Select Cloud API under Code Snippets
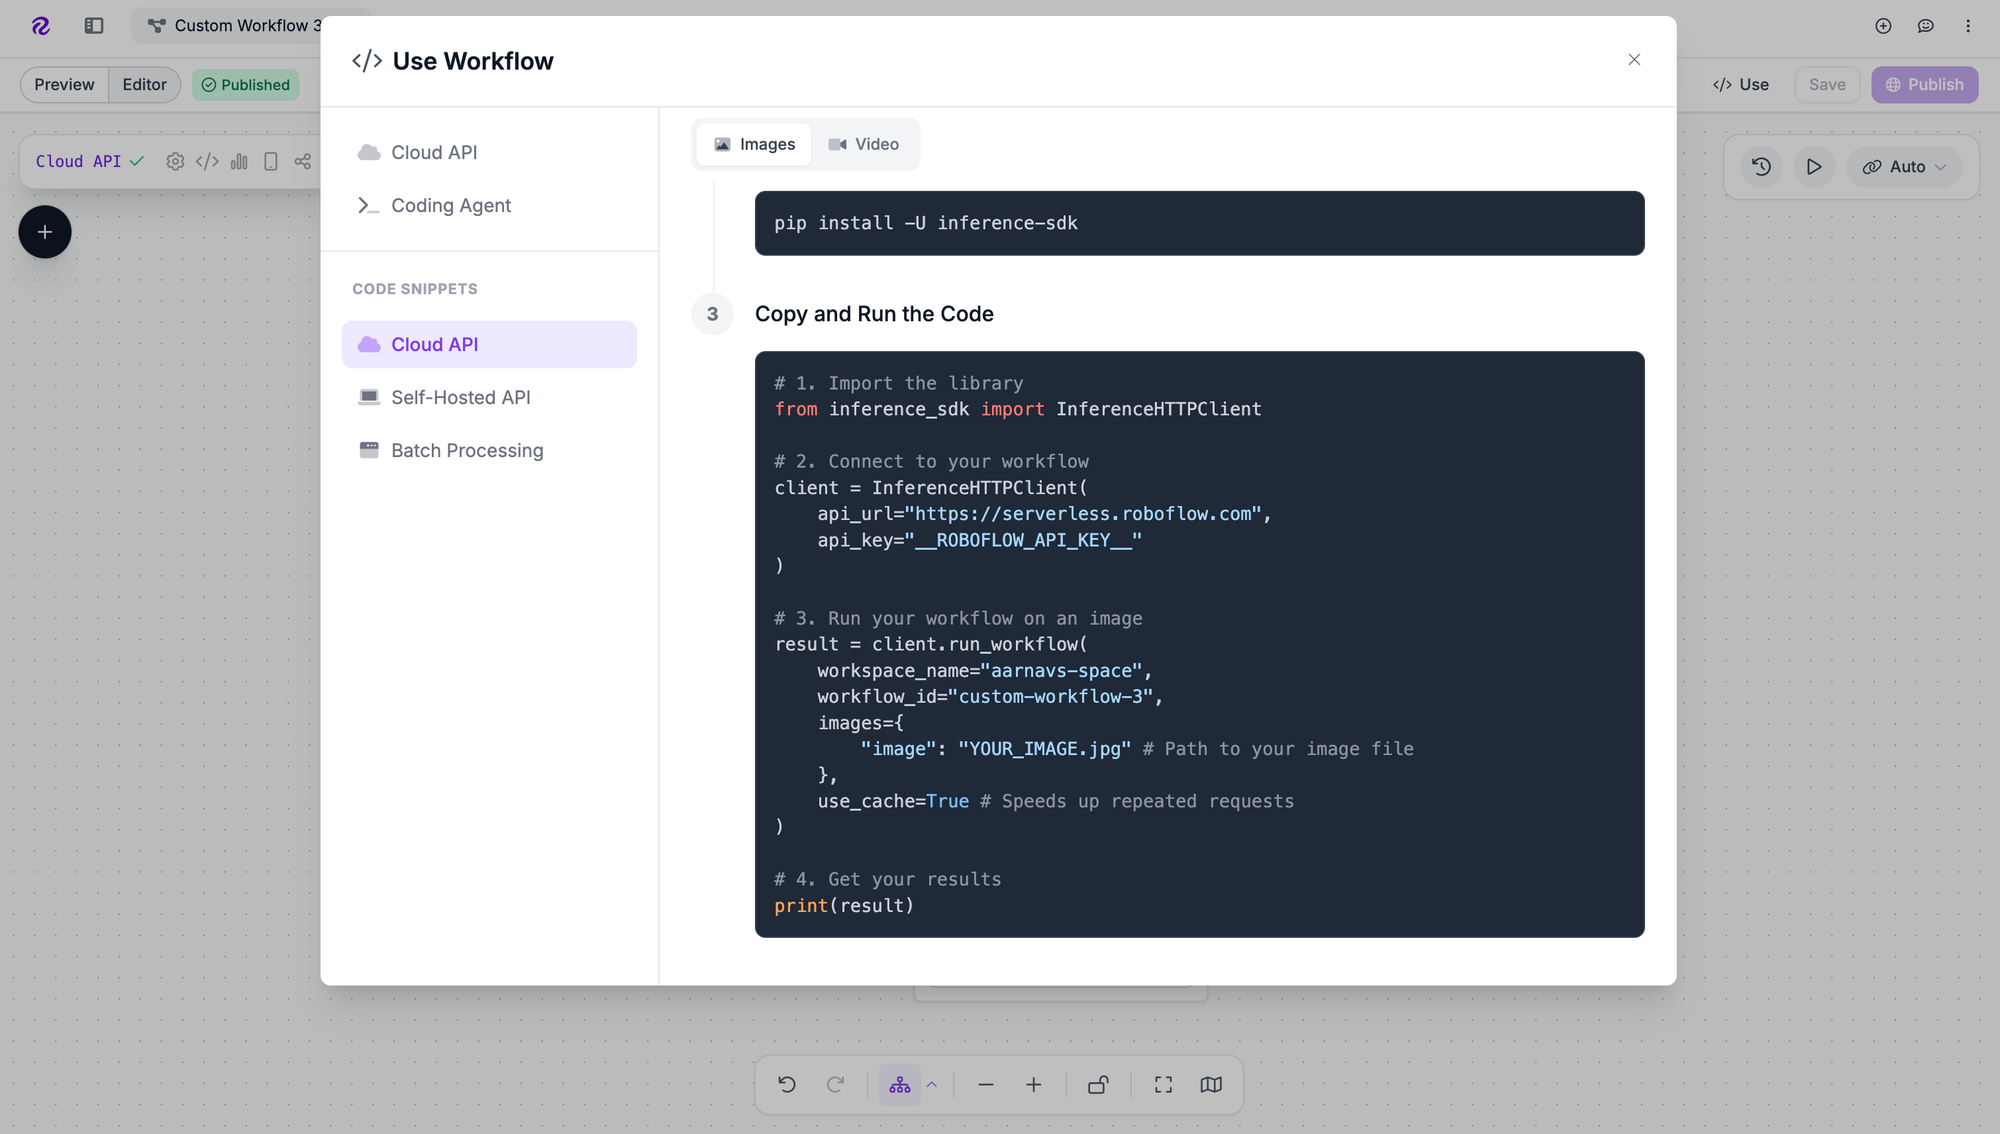This screenshot has height=1134, width=2000. click(x=489, y=344)
